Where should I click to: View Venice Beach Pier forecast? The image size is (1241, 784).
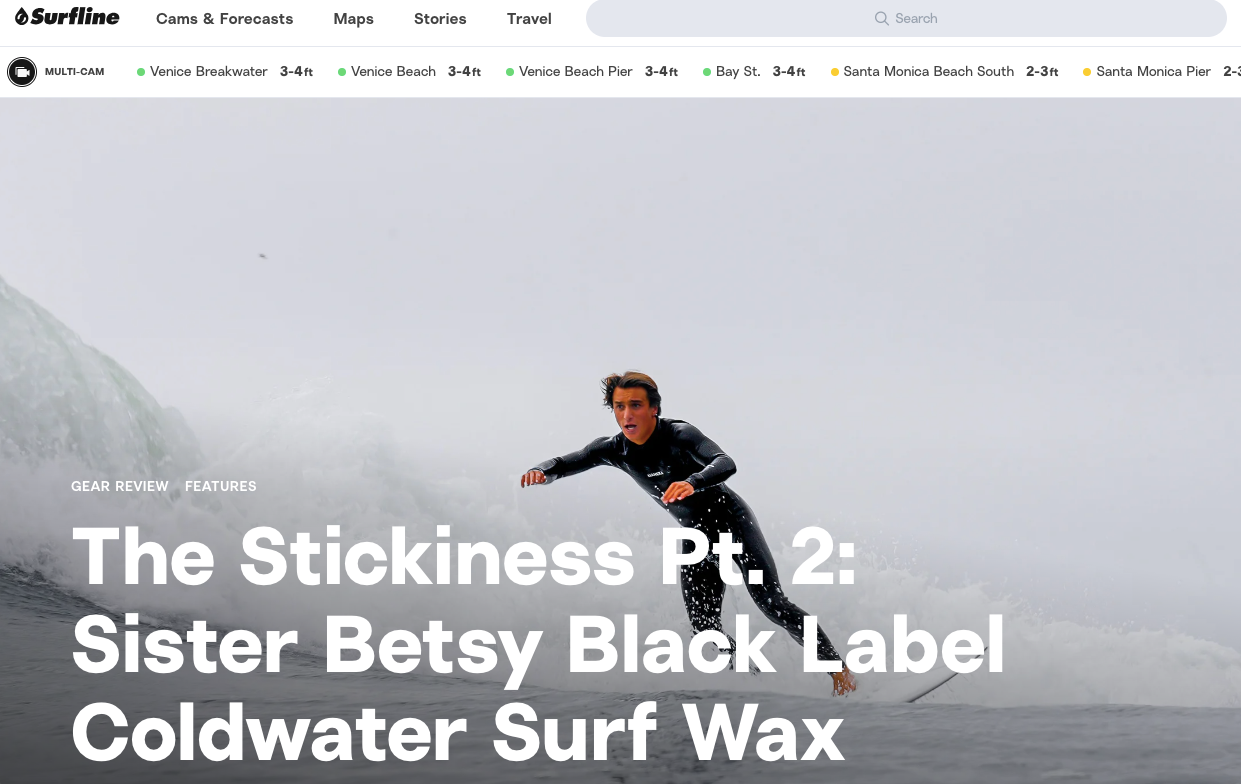[592, 72]
